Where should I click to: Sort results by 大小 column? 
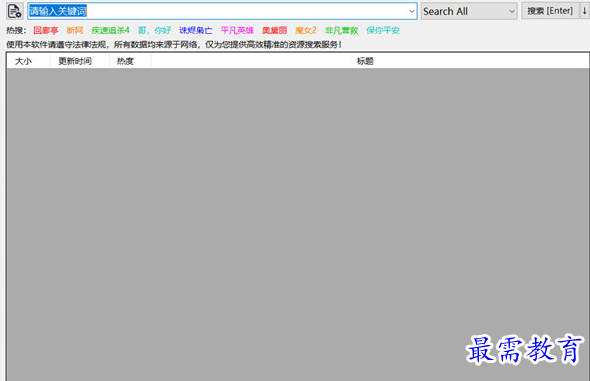28,61
